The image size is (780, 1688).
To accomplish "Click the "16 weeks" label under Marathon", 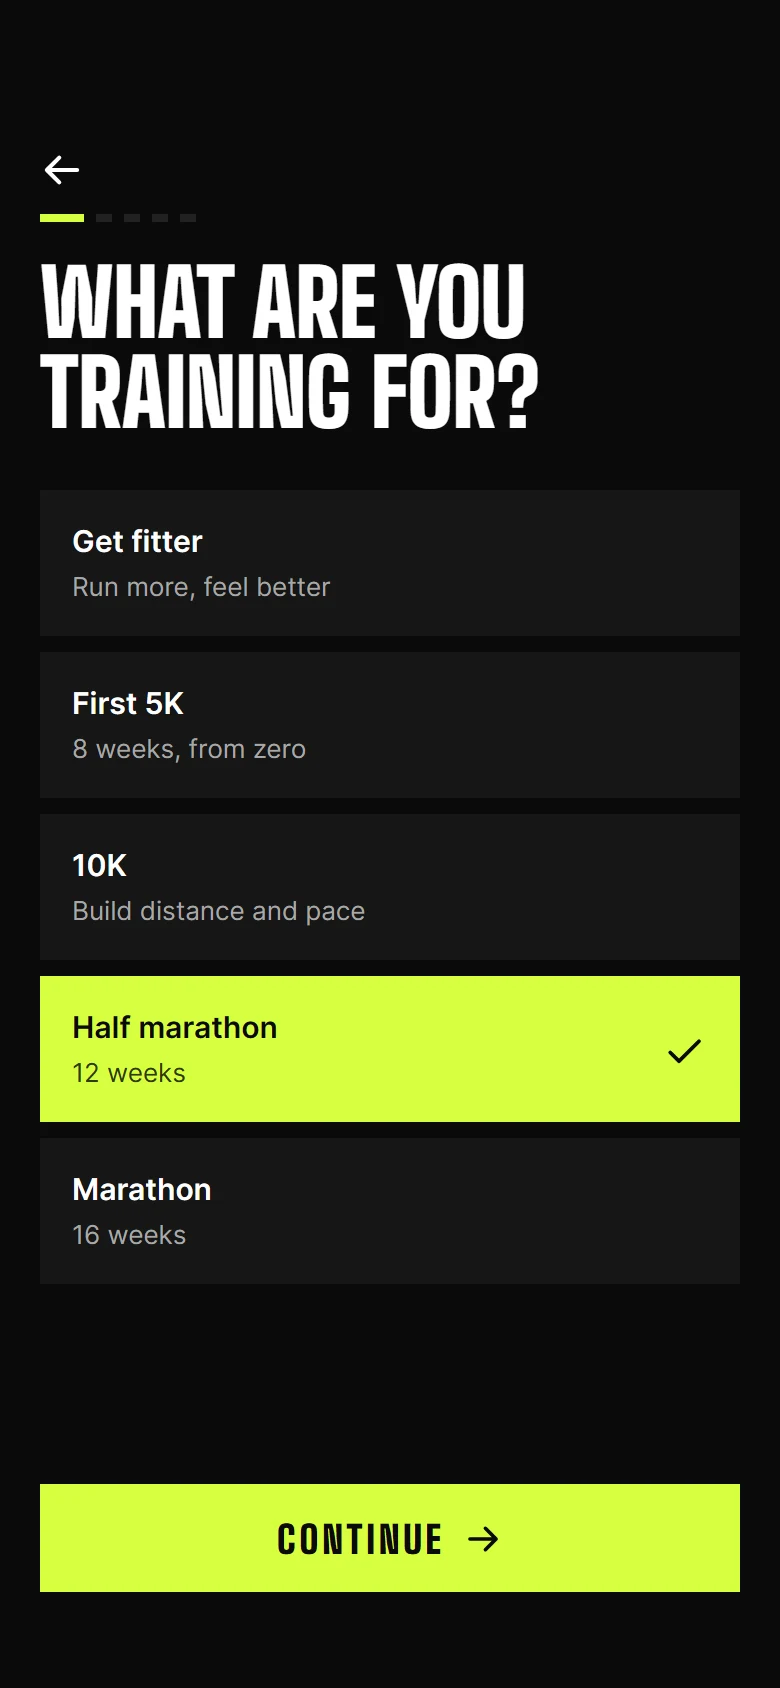I will pyautogui.click(x=129, y=1235).
